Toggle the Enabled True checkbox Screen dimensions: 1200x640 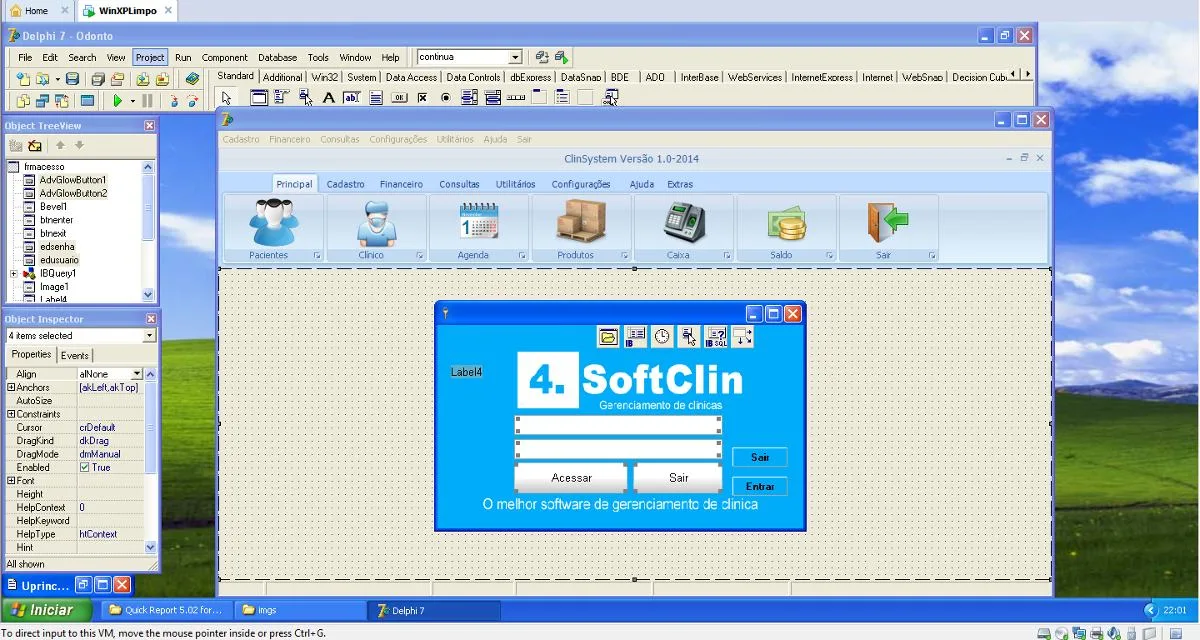pos(84,467)
